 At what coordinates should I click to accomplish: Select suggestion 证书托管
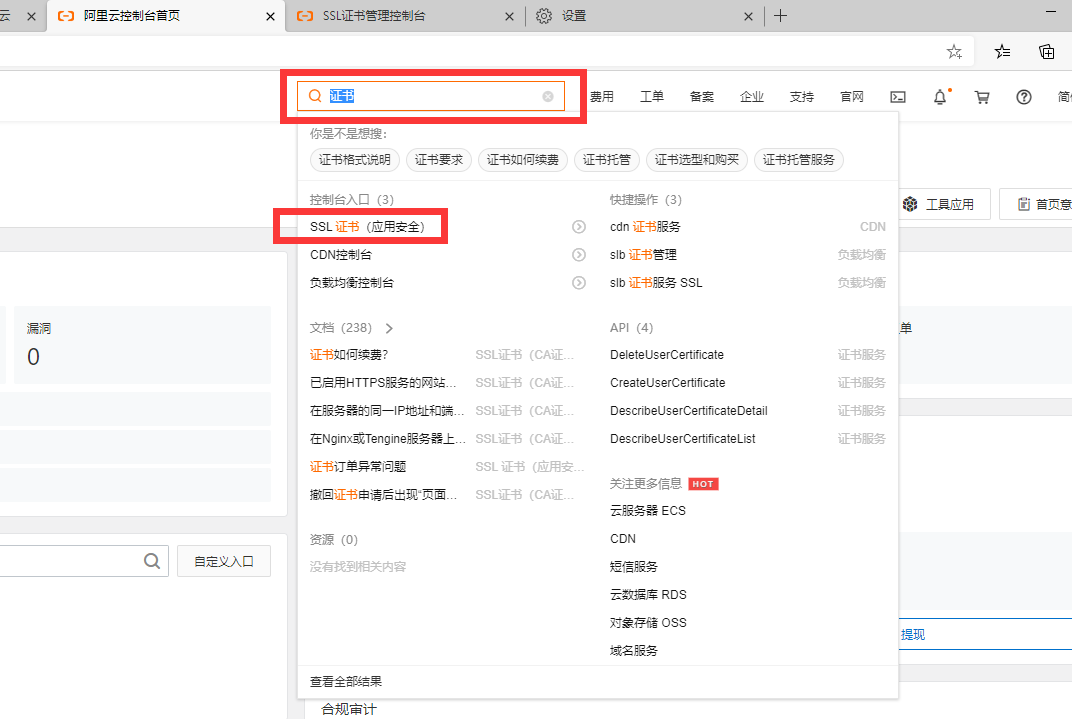point(606,160)
